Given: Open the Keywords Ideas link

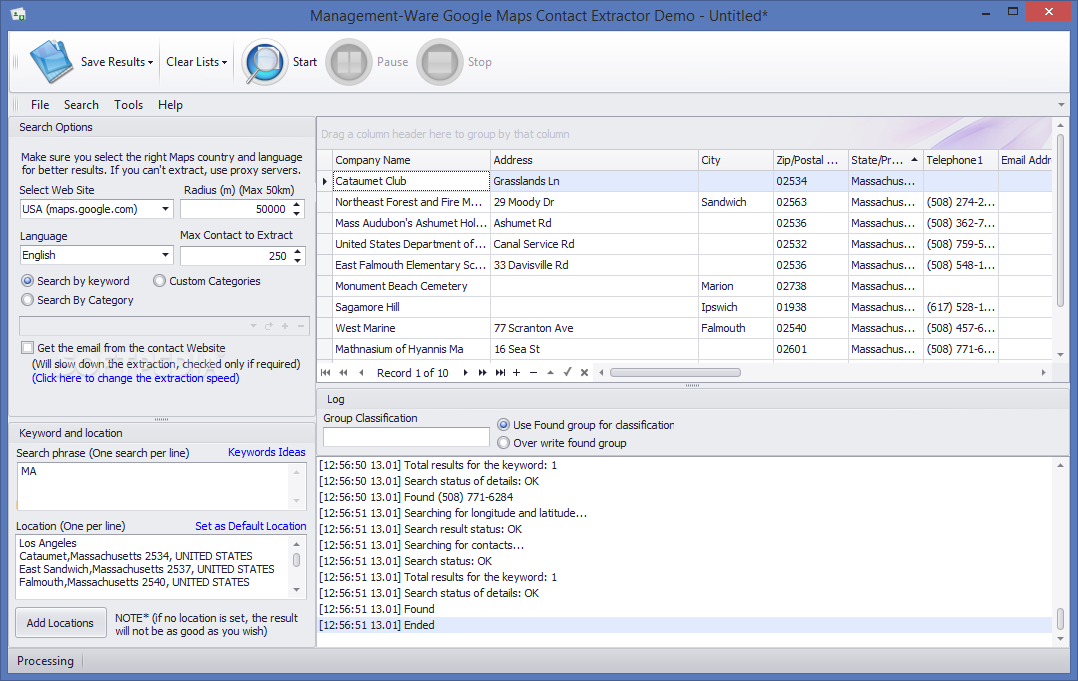Looking at the screenshot, I should click(x=267, y=452).
